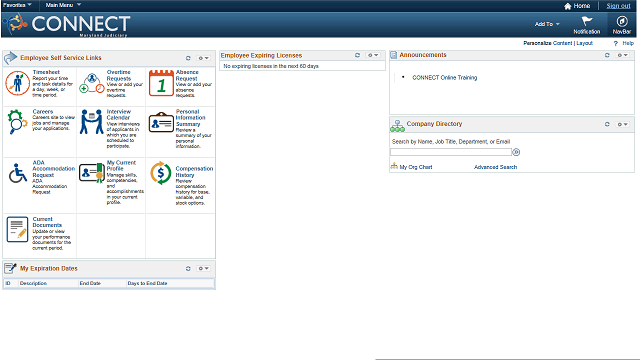
Task: Click the Careers gear-and-magnifier icon
Action: tap(17, 122)
